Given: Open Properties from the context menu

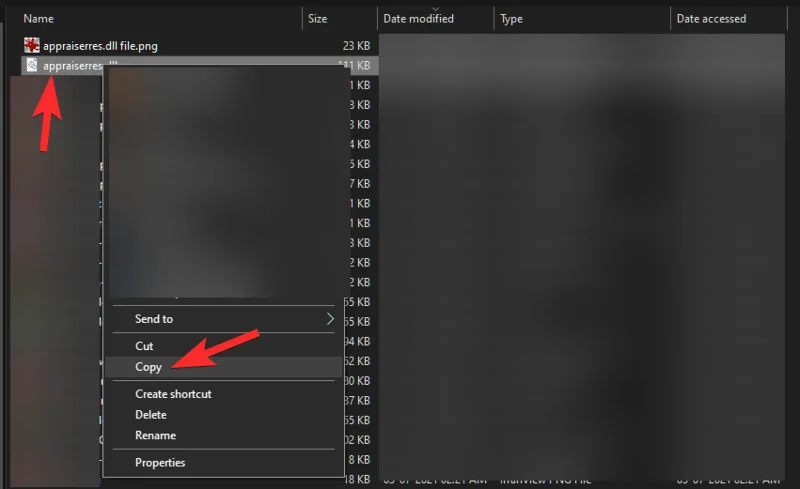Looking at the screenshot, I should pos(223,462).
